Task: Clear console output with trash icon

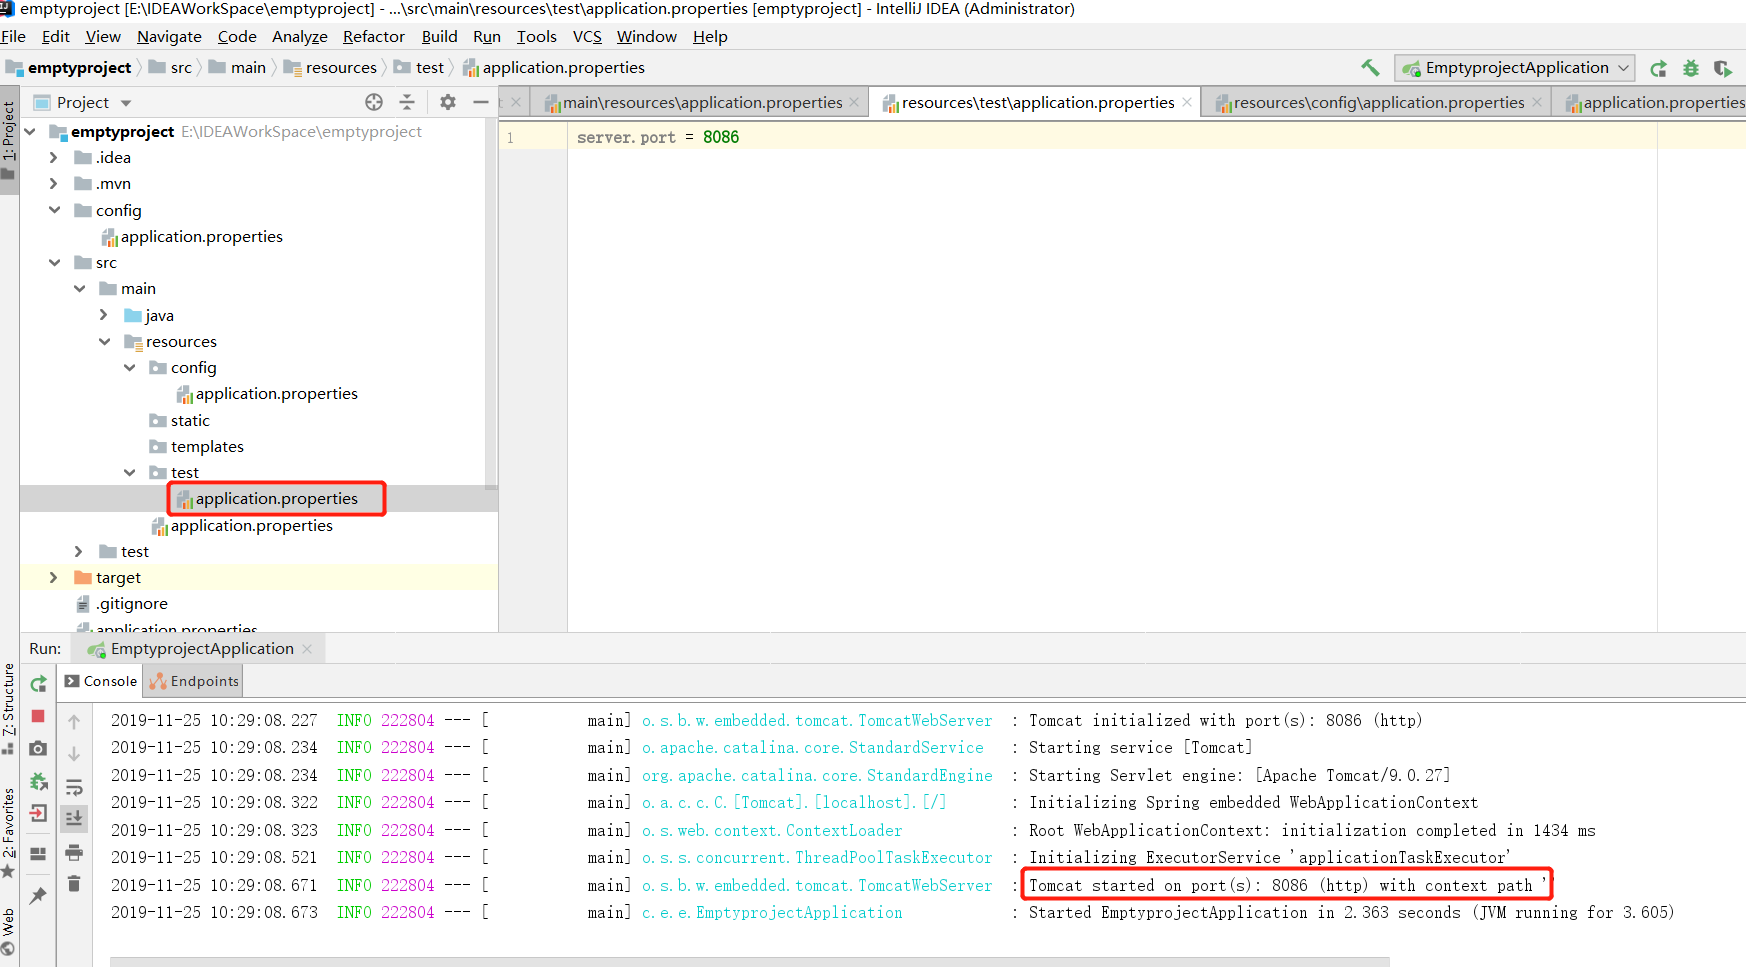Action: (x=74, y=882)
